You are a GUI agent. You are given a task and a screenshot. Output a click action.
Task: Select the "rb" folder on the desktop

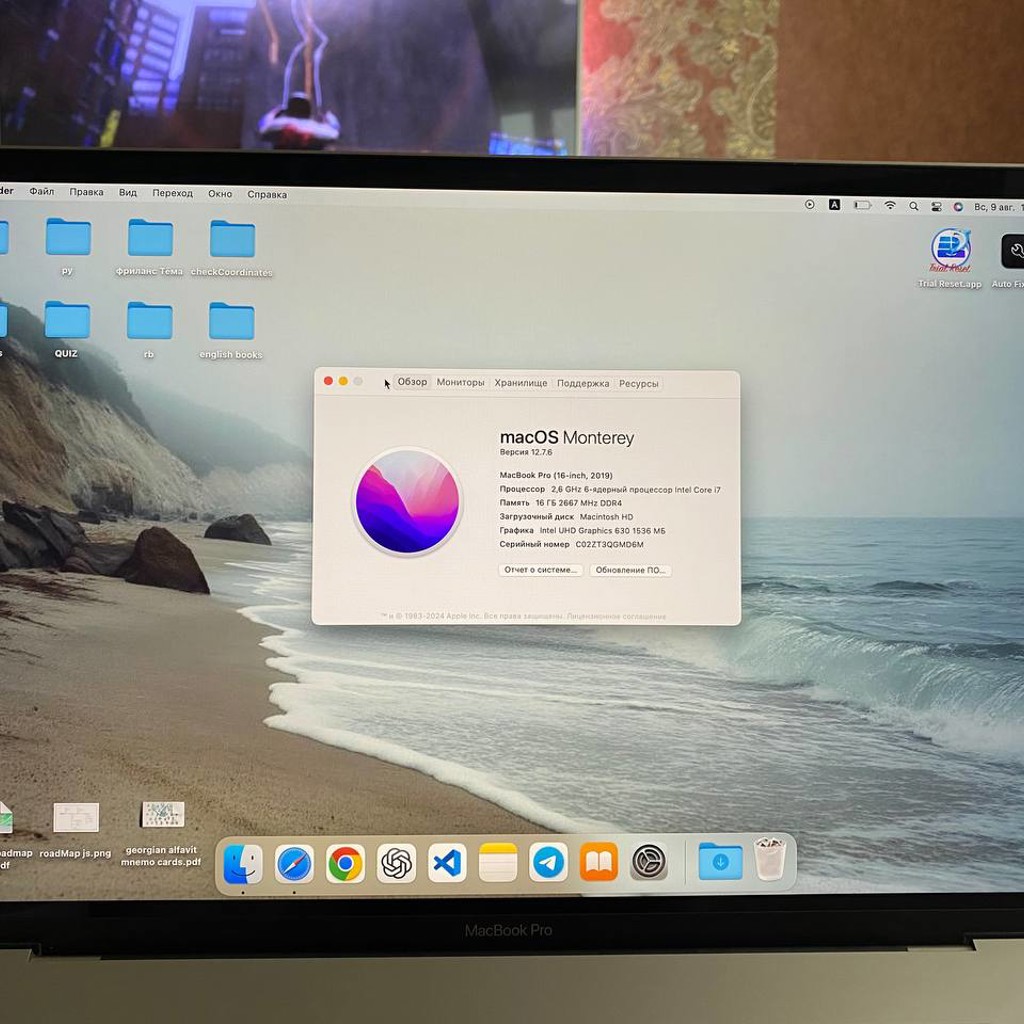click(x=149, y=330)
